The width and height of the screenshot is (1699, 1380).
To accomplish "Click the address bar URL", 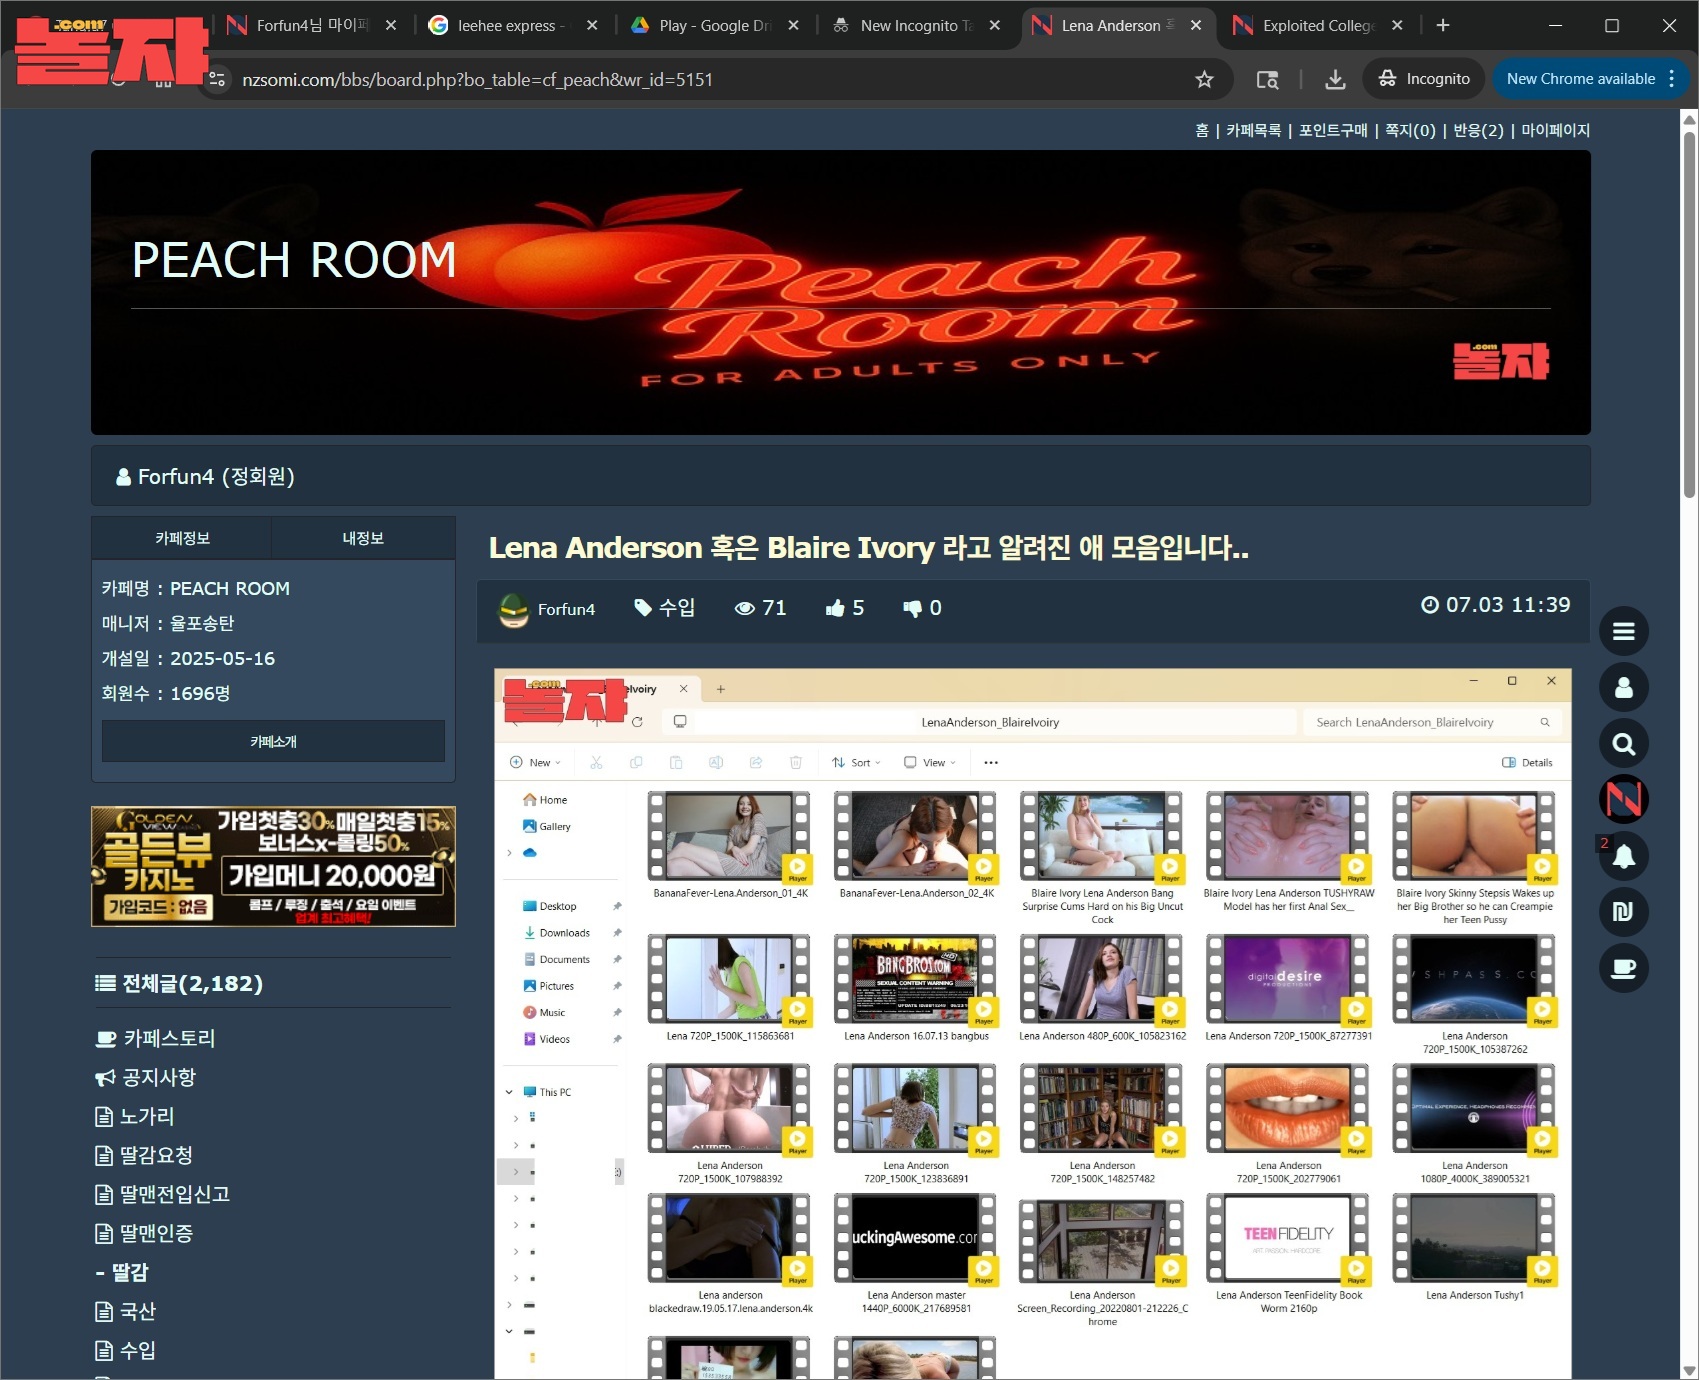I will [x=477, y=79].
